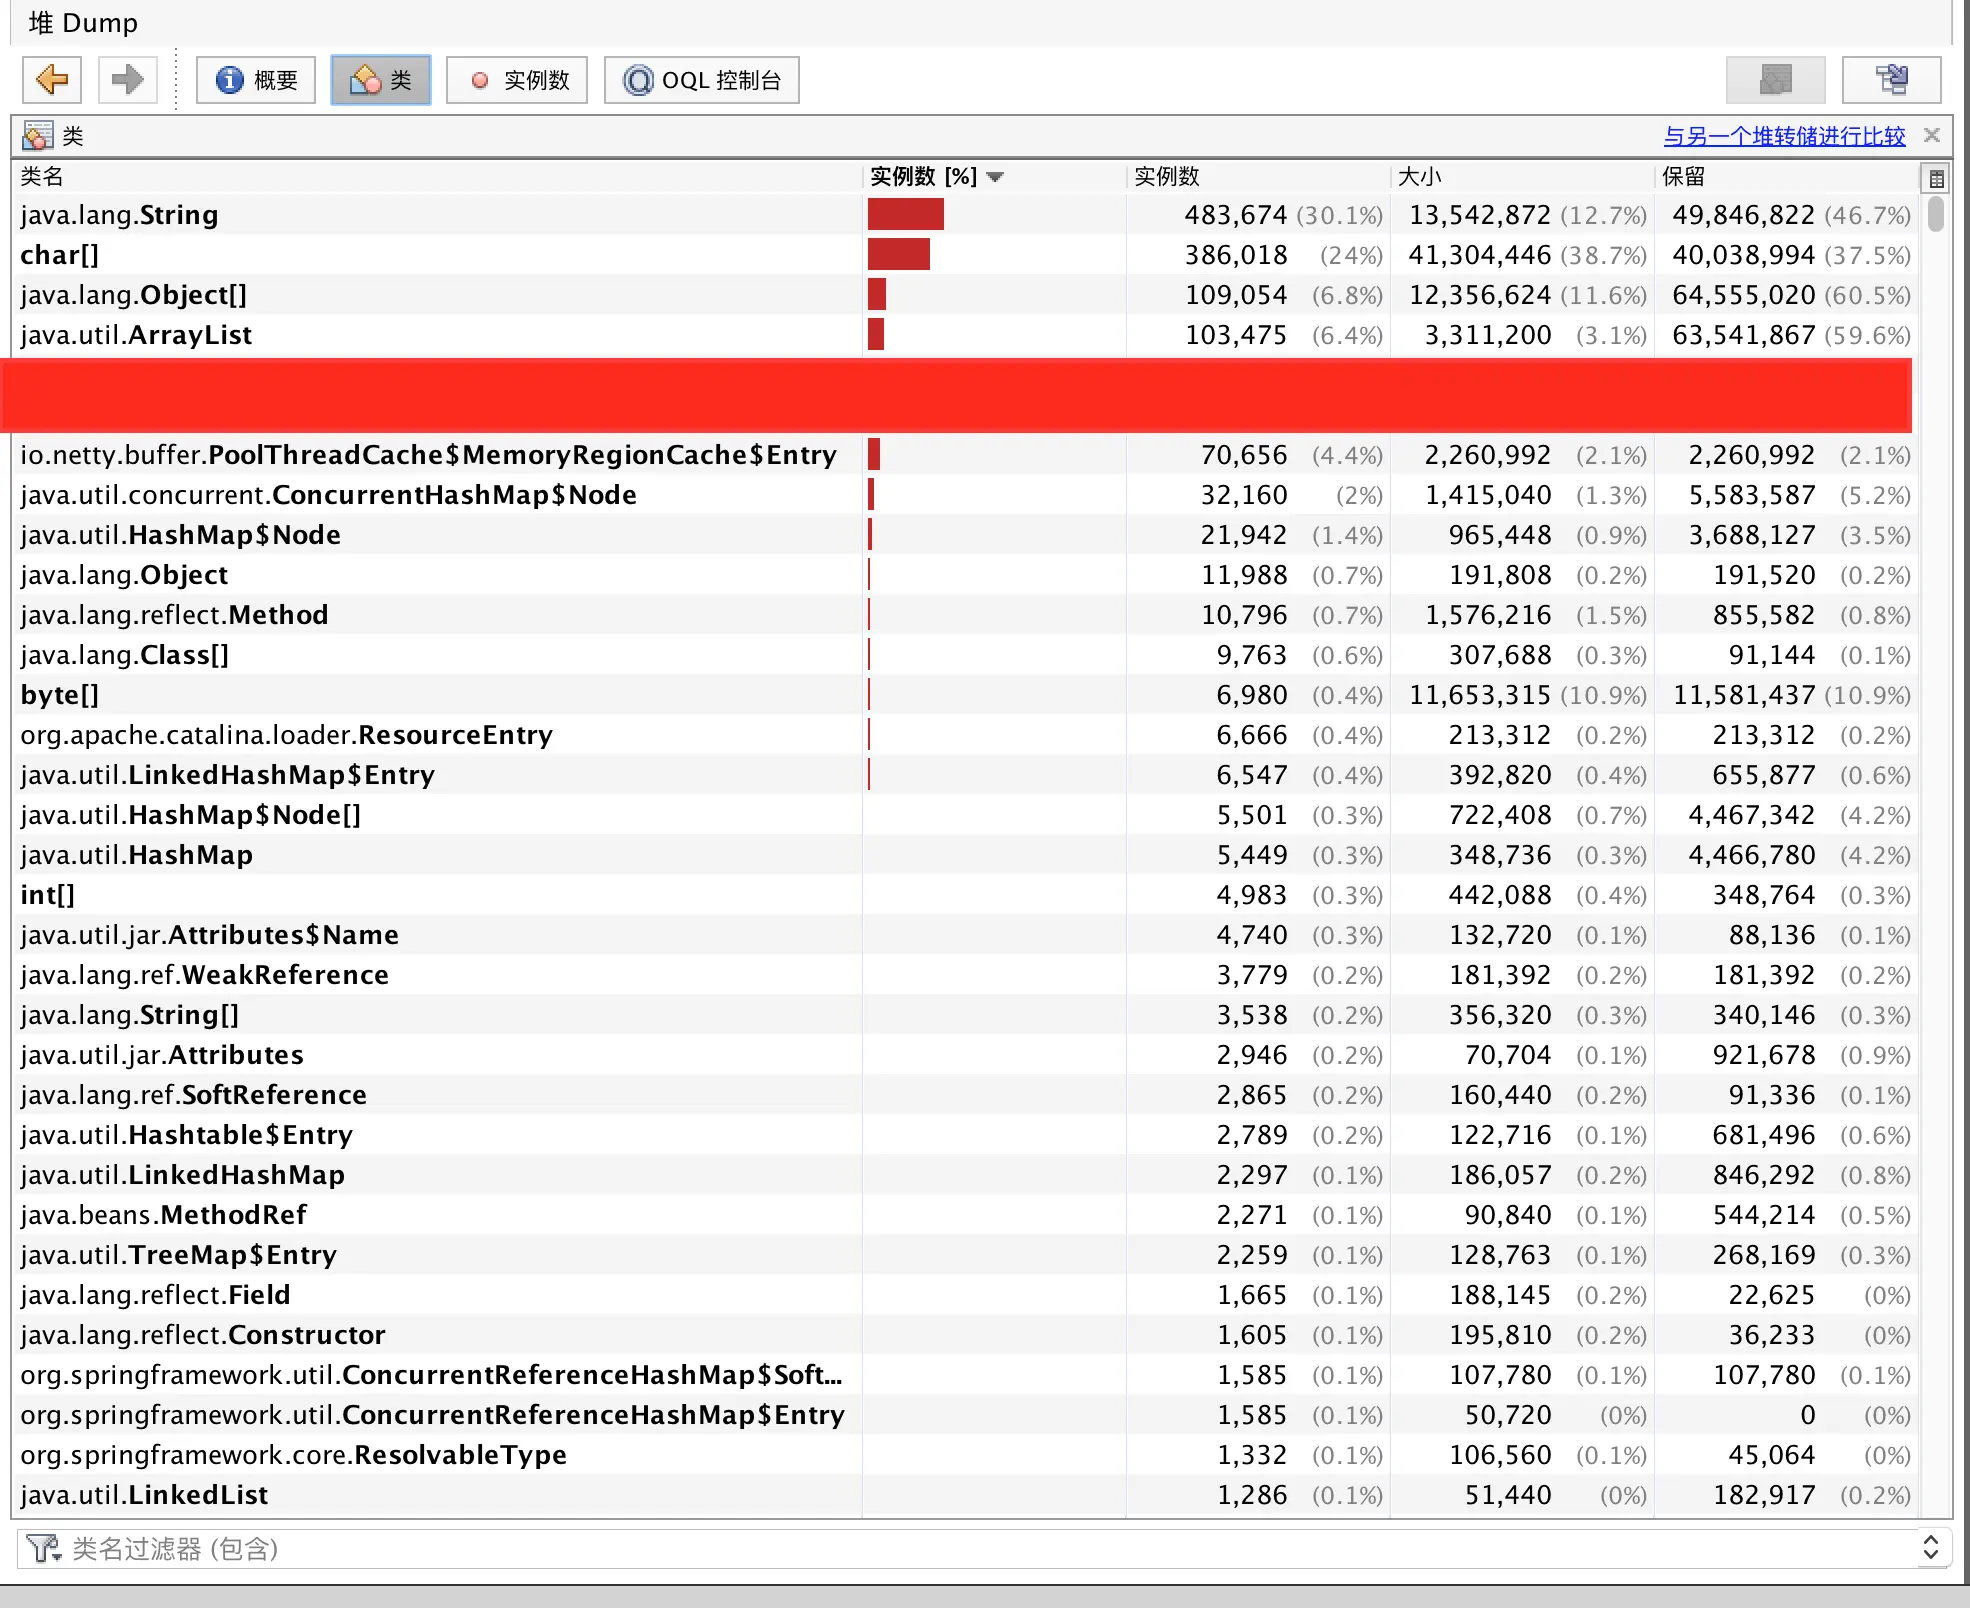1970x1608 pixels.
Task: Open the filter type funnel dropdown icon
Action: [44, 1549]
